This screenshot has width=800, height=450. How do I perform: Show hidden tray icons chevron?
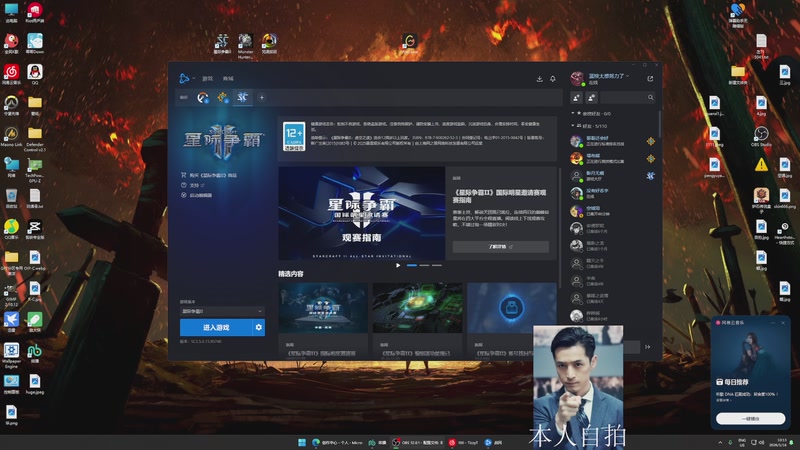(x=720, y=442)
